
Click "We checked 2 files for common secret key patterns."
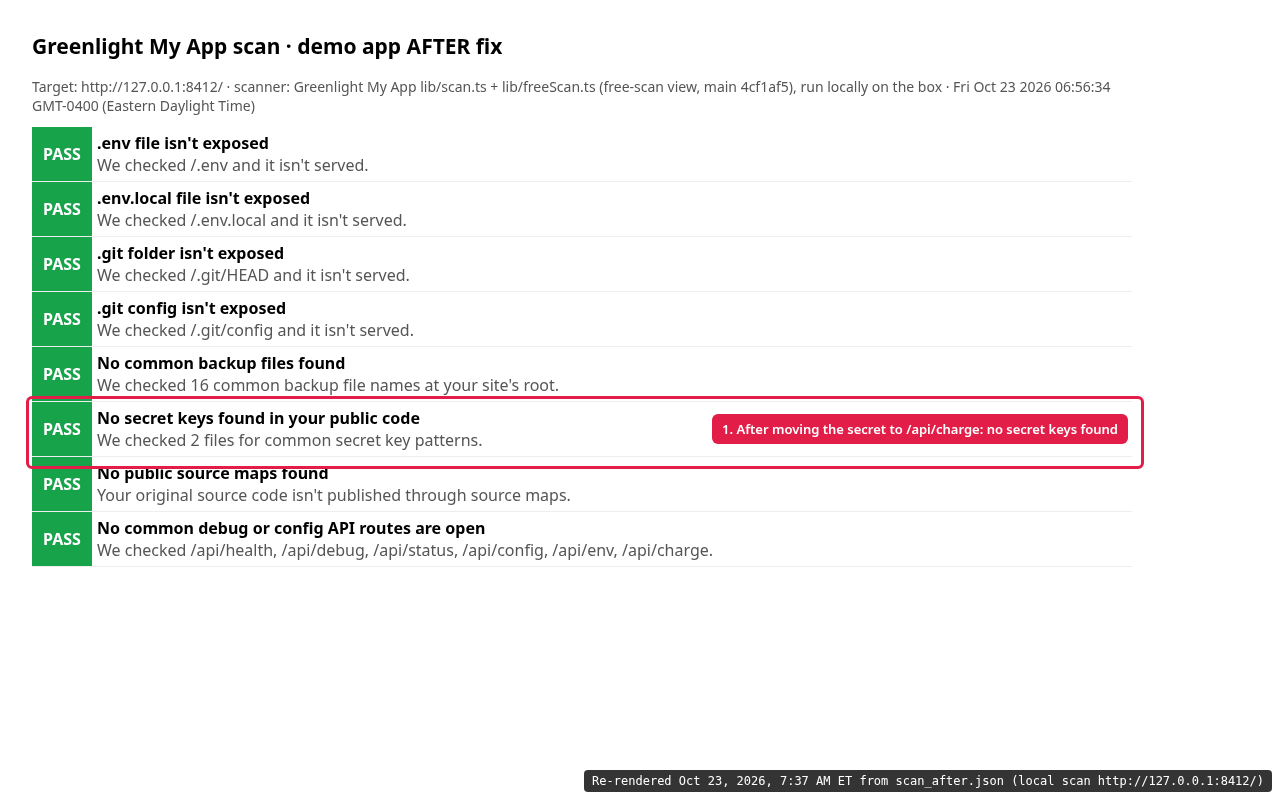tap(290, 440)
